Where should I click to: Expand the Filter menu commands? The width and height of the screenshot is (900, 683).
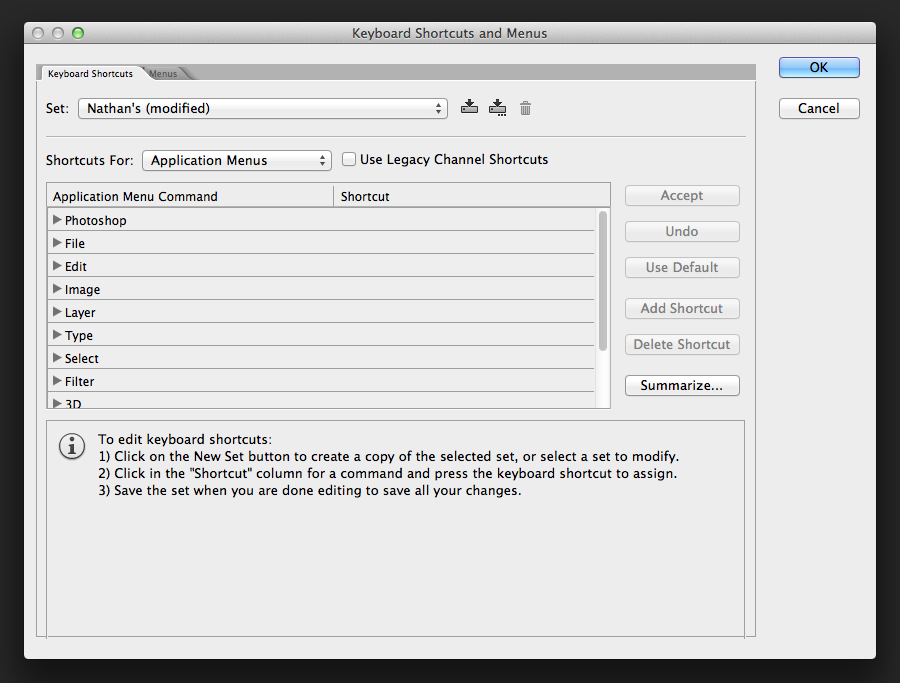coord(57,381)
